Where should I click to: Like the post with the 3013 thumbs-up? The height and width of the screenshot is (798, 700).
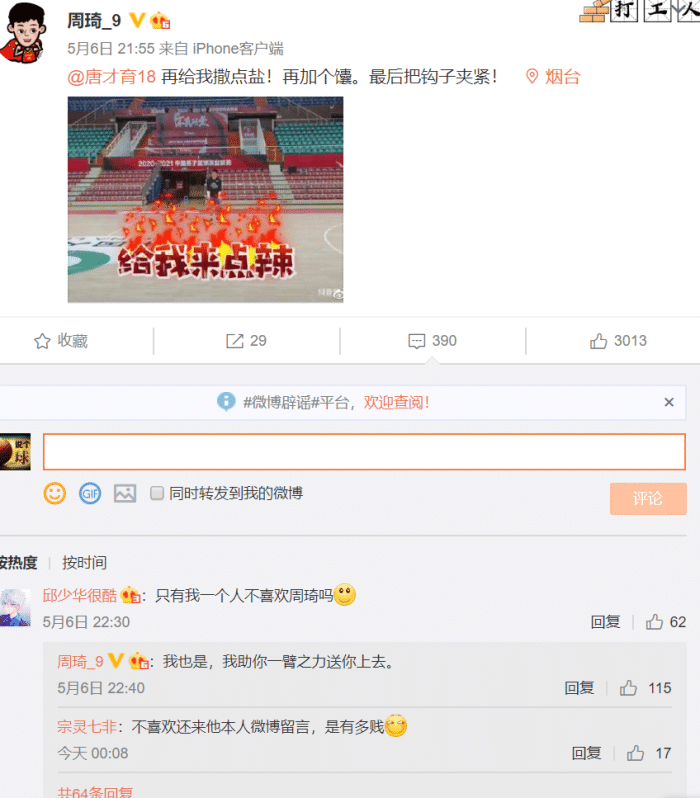click(598, 341)
